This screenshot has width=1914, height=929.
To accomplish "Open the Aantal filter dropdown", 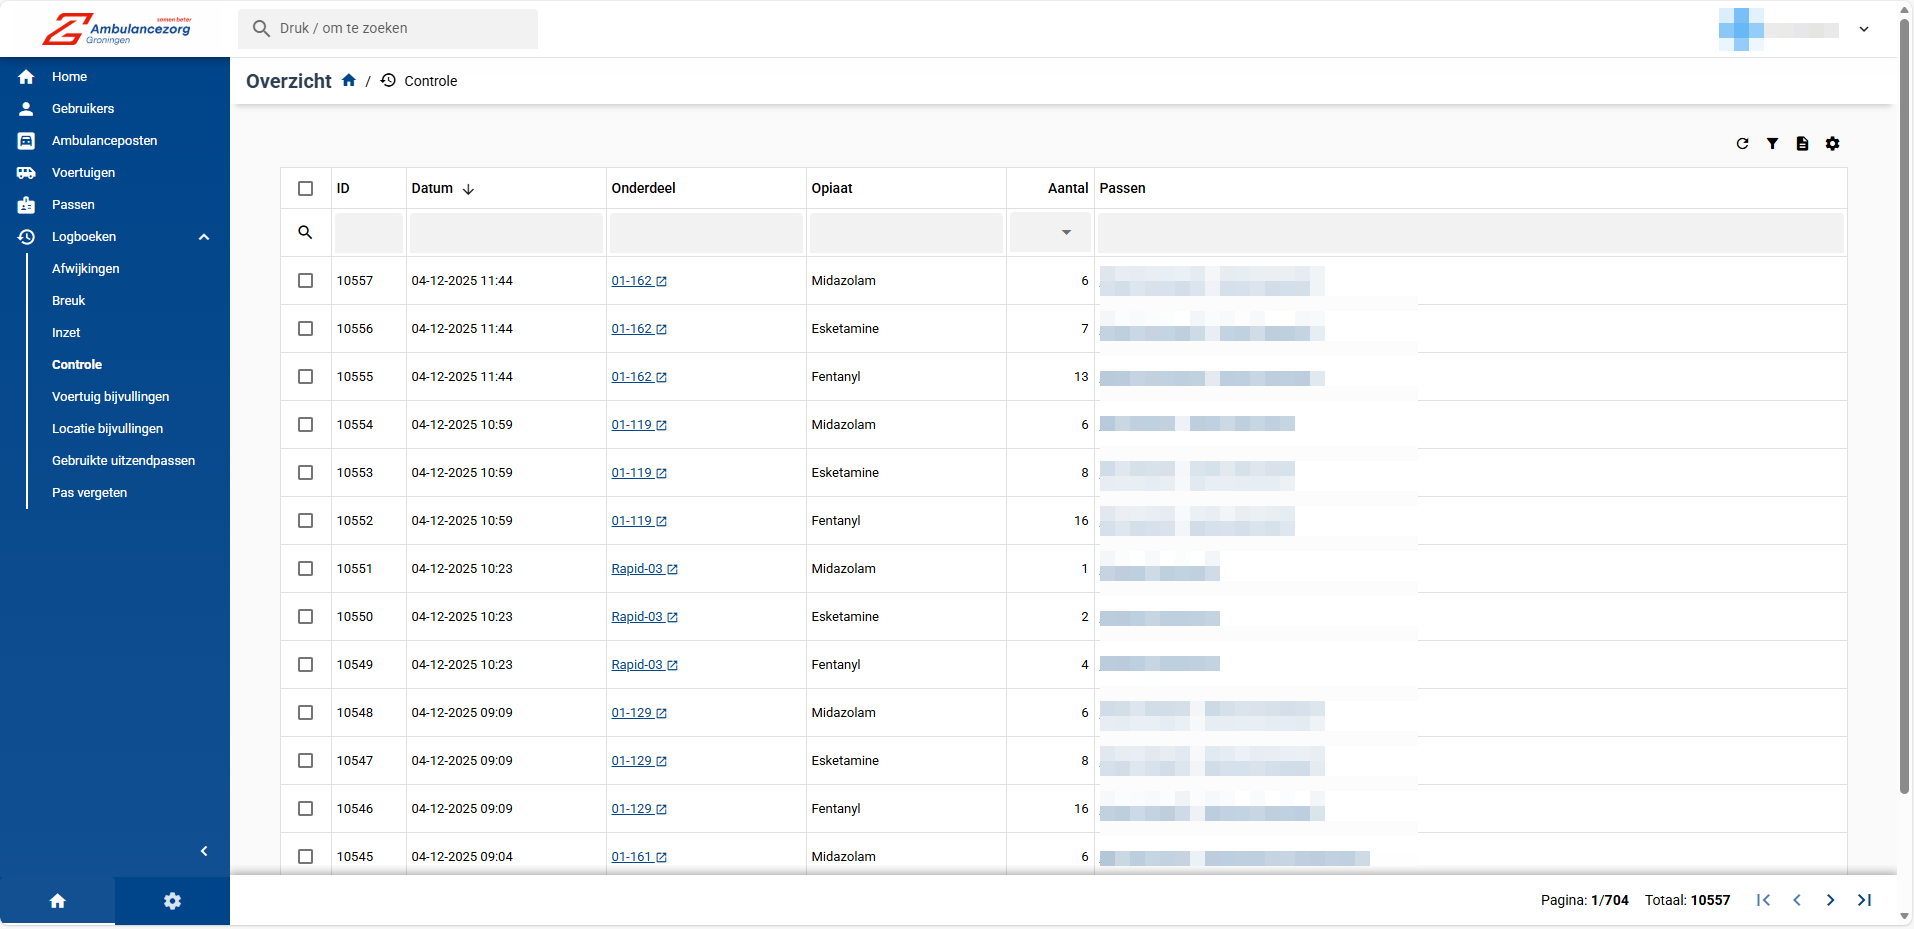I will point(1066,233).
